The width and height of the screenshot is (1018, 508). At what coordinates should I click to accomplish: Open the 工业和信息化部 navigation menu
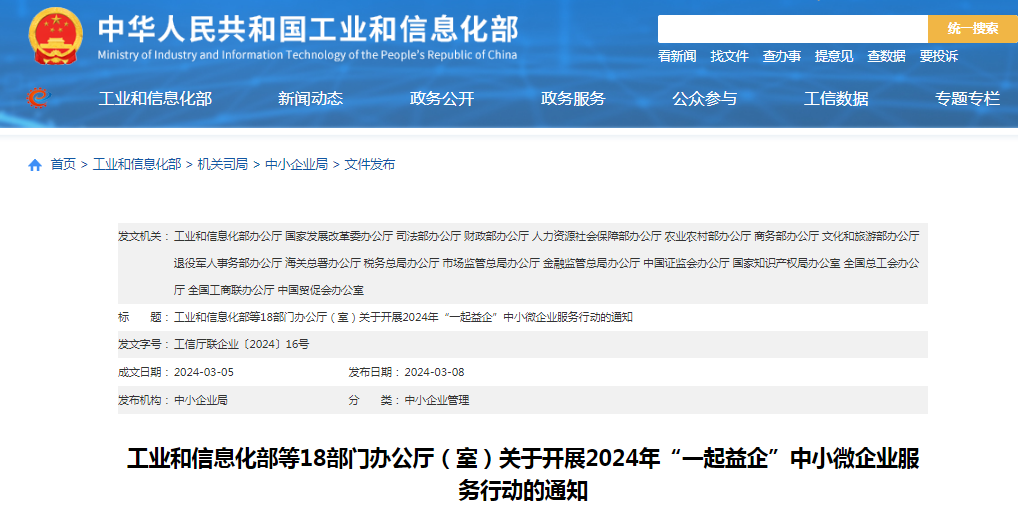[155, 98]
